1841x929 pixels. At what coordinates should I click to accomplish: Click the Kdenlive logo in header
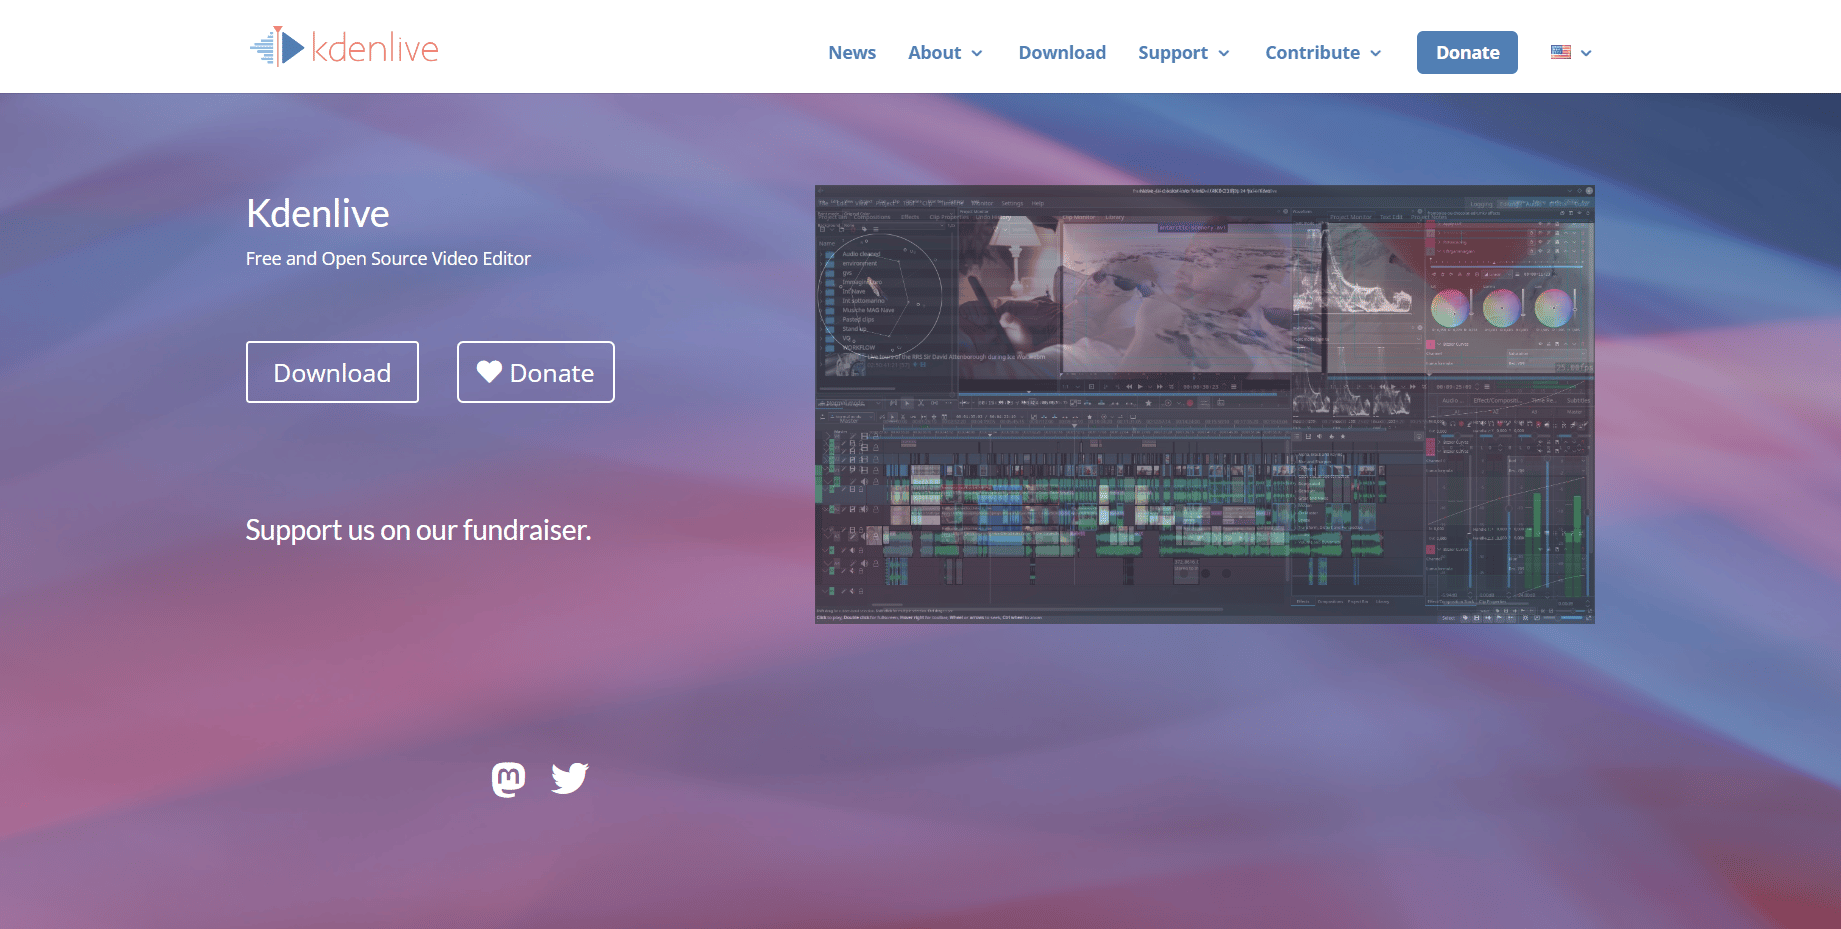(344, 47)
